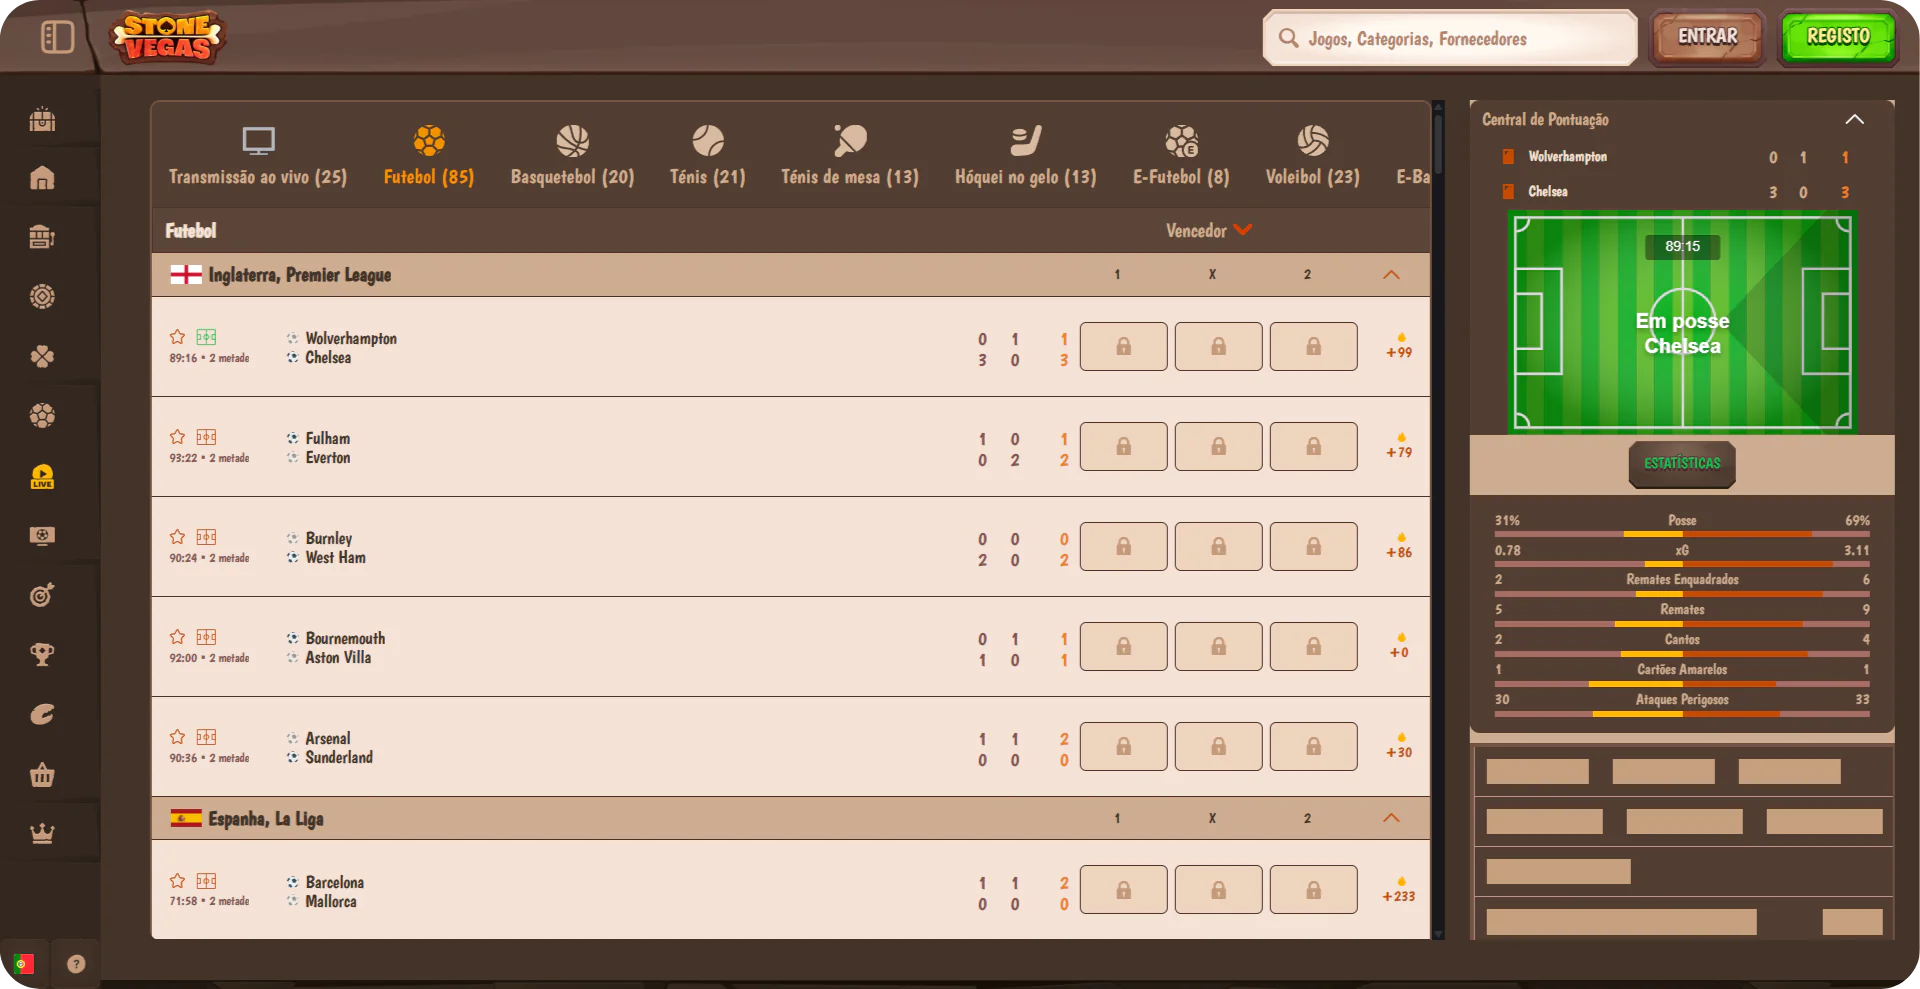
Task: Click the Stone Vegas logo
Action: coord(167,38)
